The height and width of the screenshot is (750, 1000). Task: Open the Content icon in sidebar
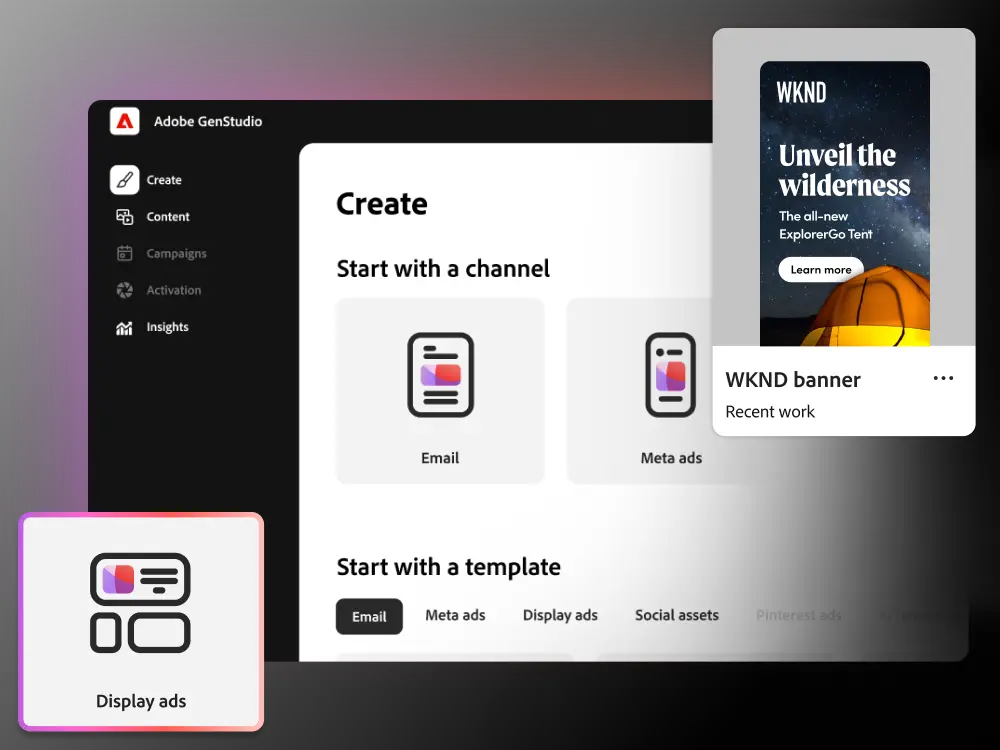(124, 217)
